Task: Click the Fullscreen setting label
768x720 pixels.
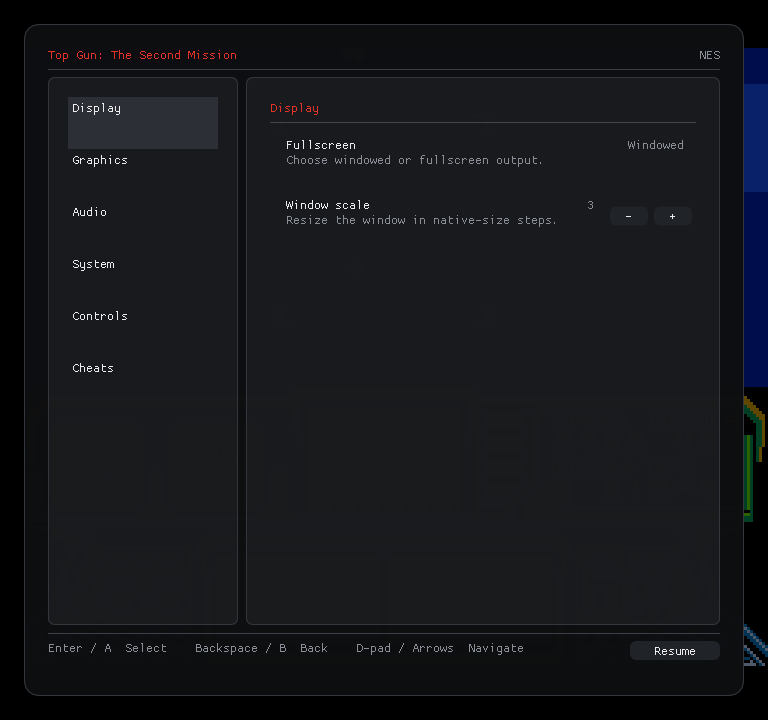Action: [321, 145]
